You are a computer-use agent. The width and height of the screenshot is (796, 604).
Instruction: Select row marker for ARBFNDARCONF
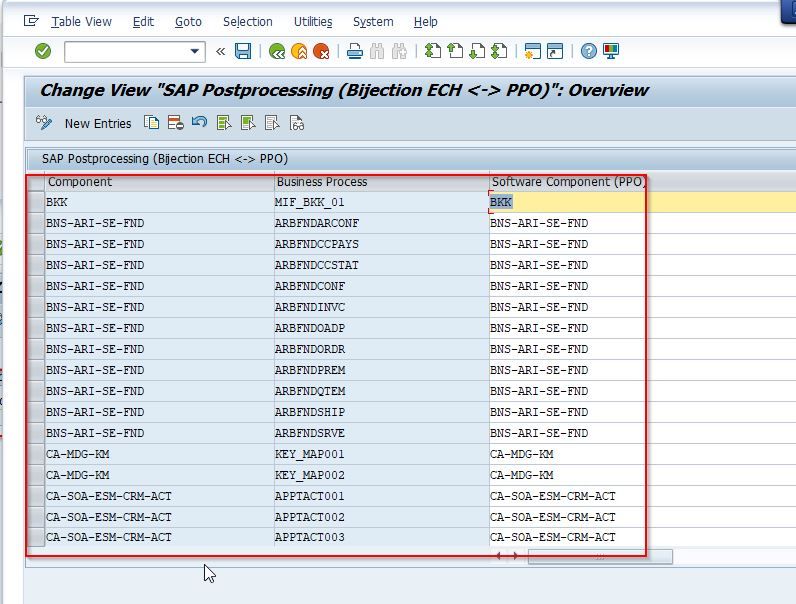coord(36,223)
